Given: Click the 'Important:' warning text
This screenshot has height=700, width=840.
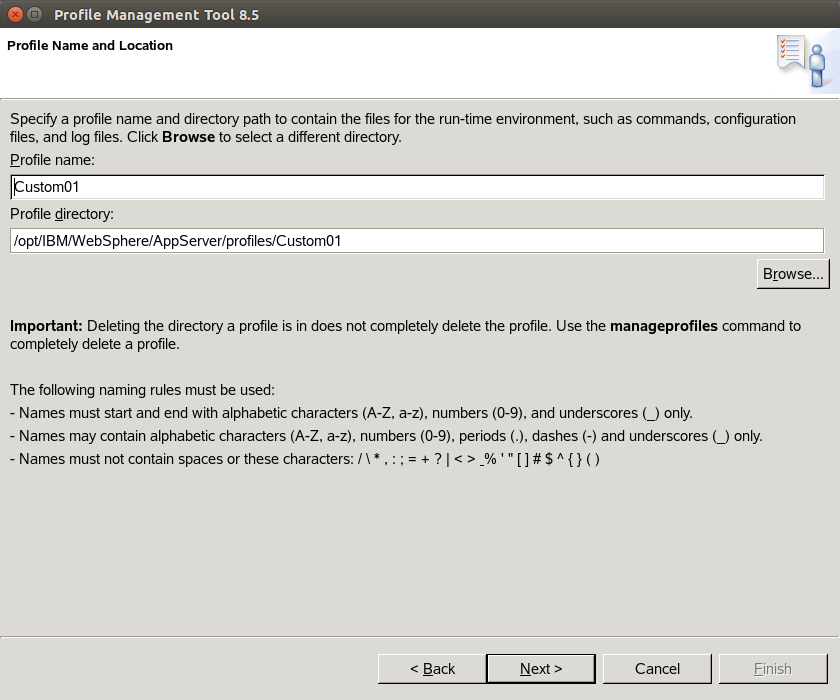Looking at the screenshot, I should (46, 326).
